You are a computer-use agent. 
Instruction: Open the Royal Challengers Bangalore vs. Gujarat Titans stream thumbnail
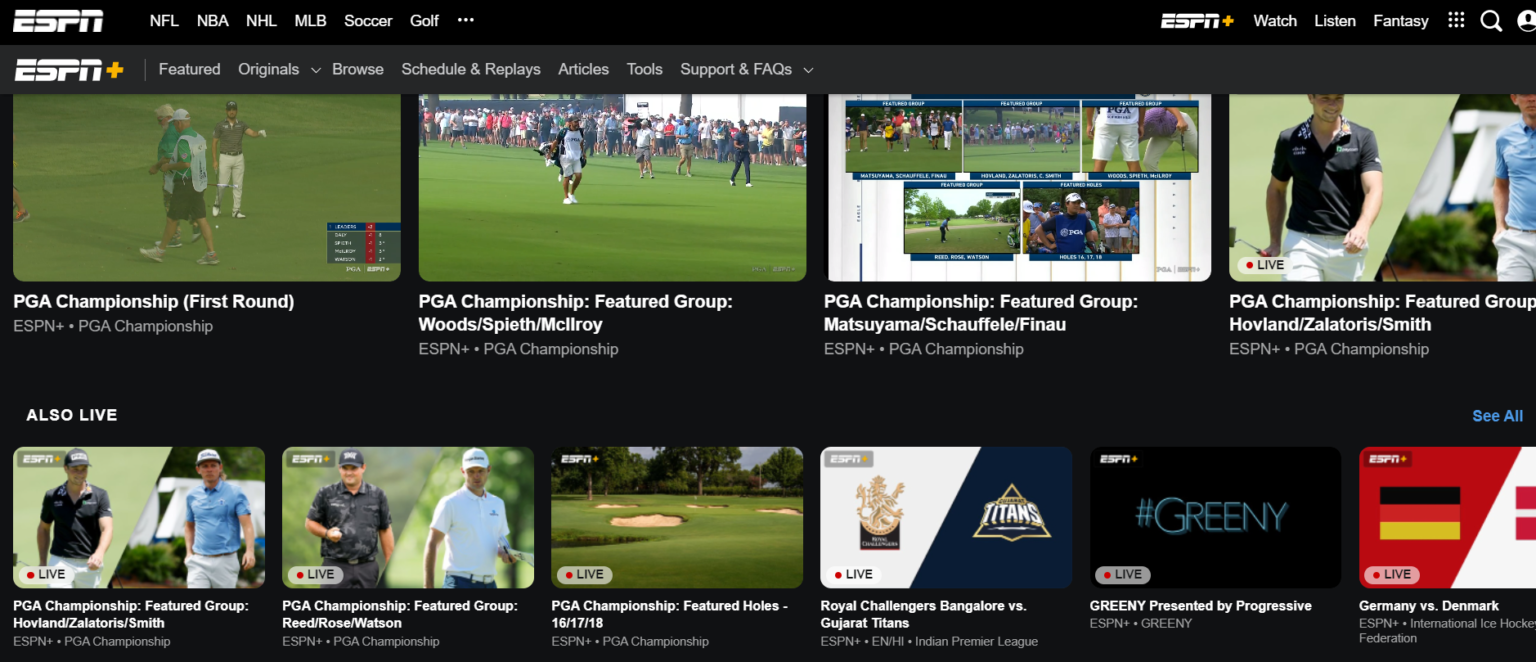(945, 517)
